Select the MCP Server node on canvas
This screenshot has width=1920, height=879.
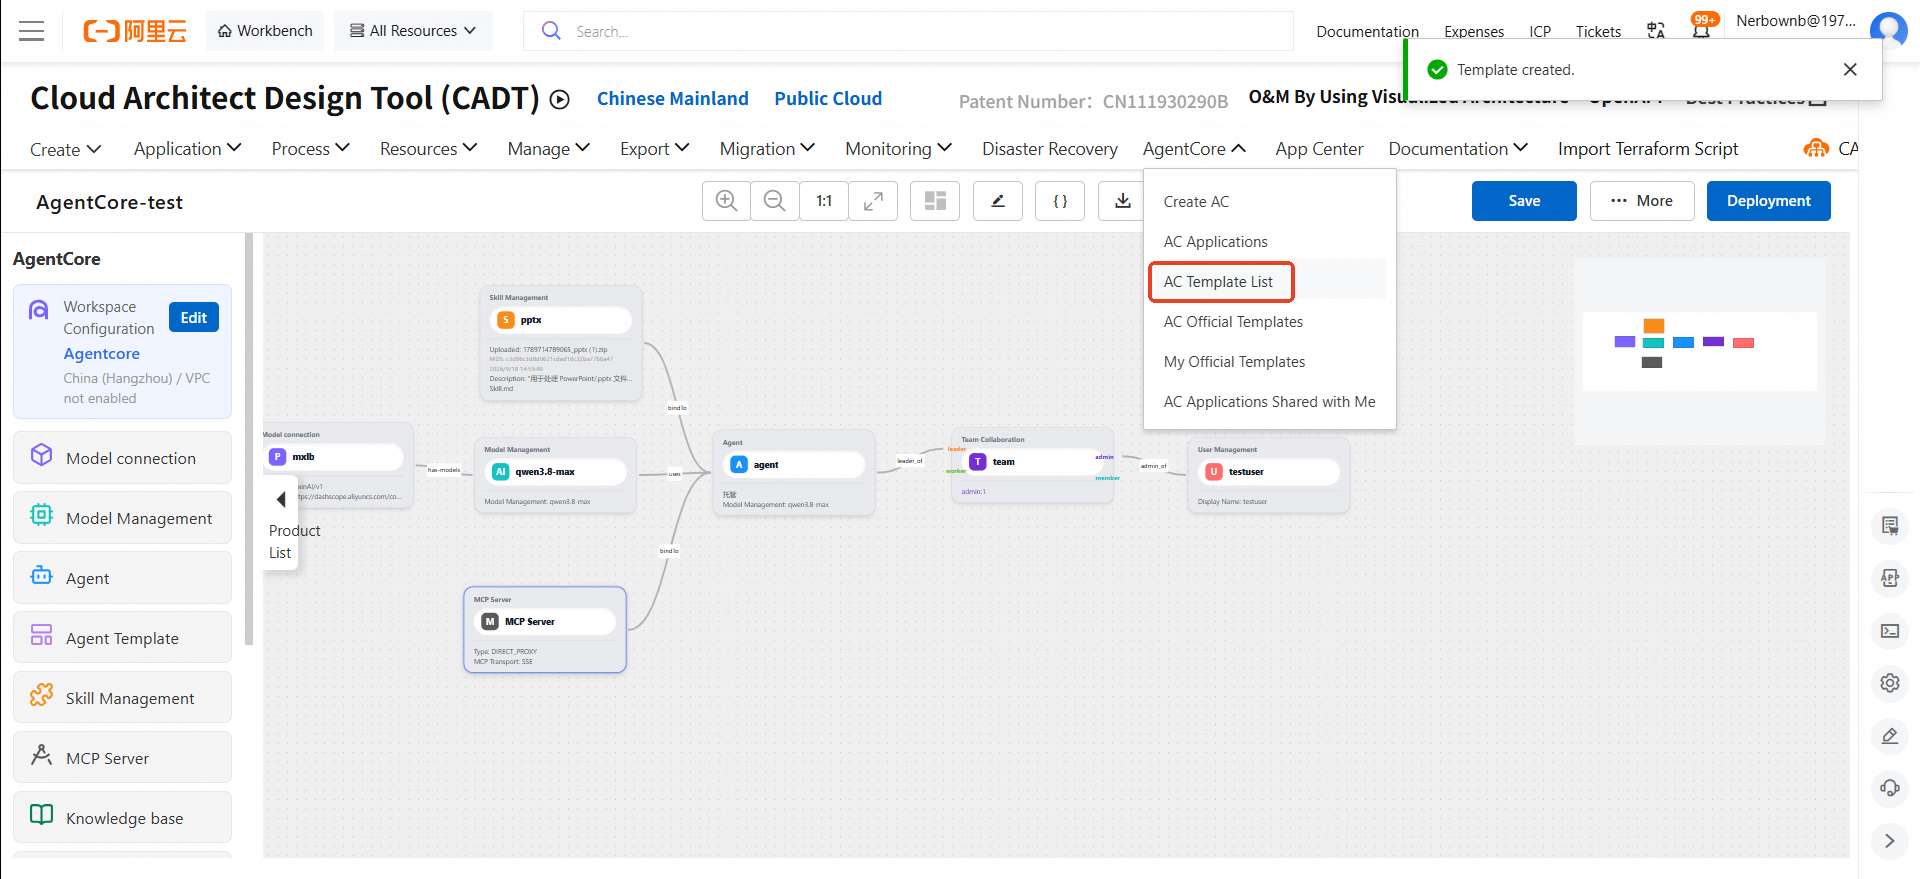click(545, 630)
